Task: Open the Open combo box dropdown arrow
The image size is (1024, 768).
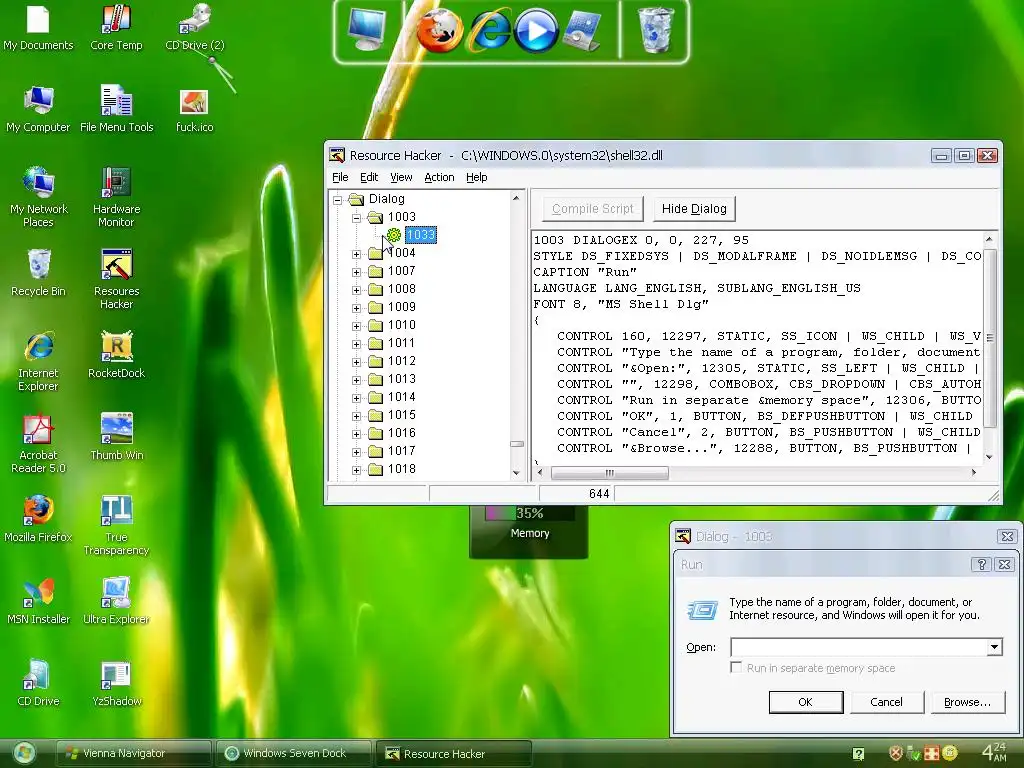Action: [x=994, y=647]
